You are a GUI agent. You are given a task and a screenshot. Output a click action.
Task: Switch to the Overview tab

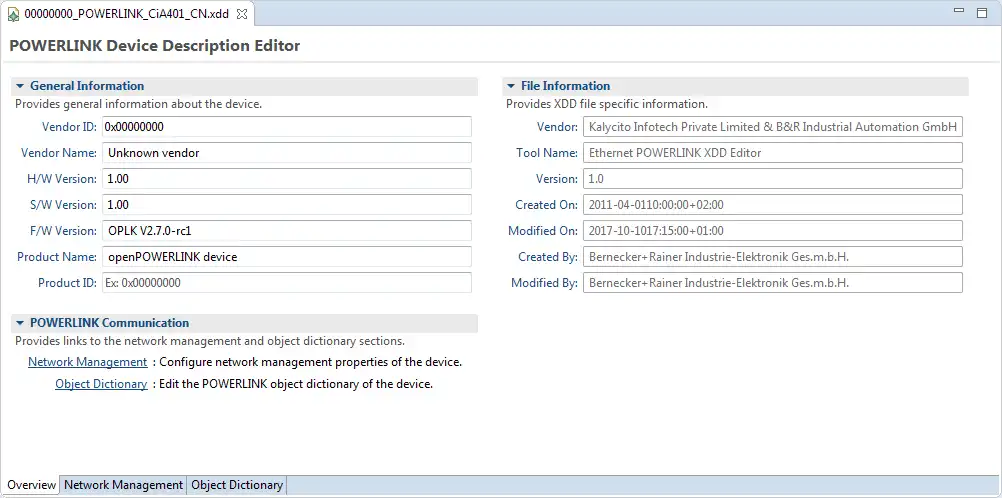[31, 485]
